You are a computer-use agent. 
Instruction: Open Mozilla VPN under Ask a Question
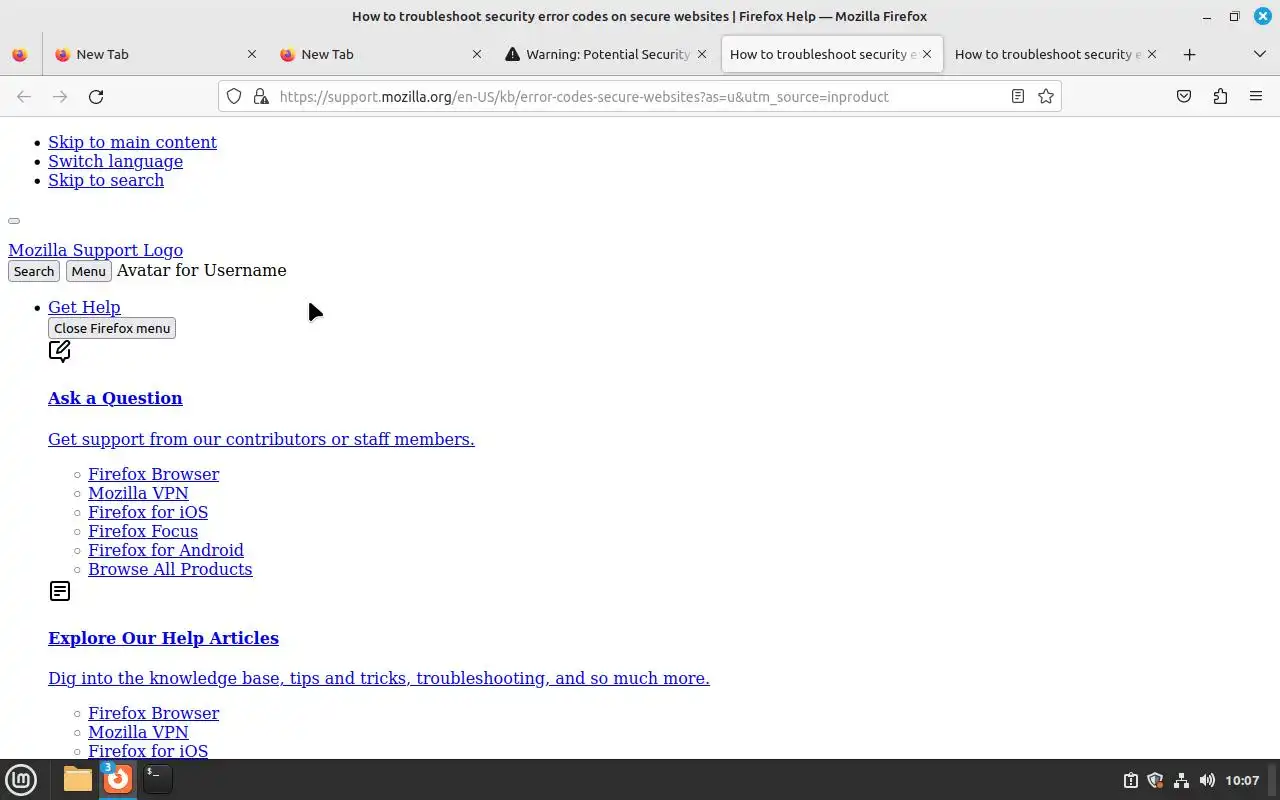click(138, 493)
